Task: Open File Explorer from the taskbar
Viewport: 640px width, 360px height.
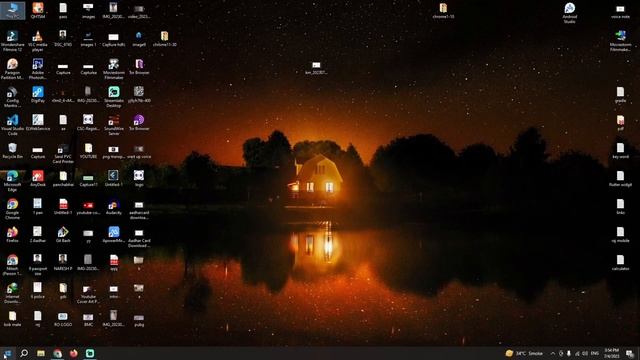Action: (x=41, y=353)
